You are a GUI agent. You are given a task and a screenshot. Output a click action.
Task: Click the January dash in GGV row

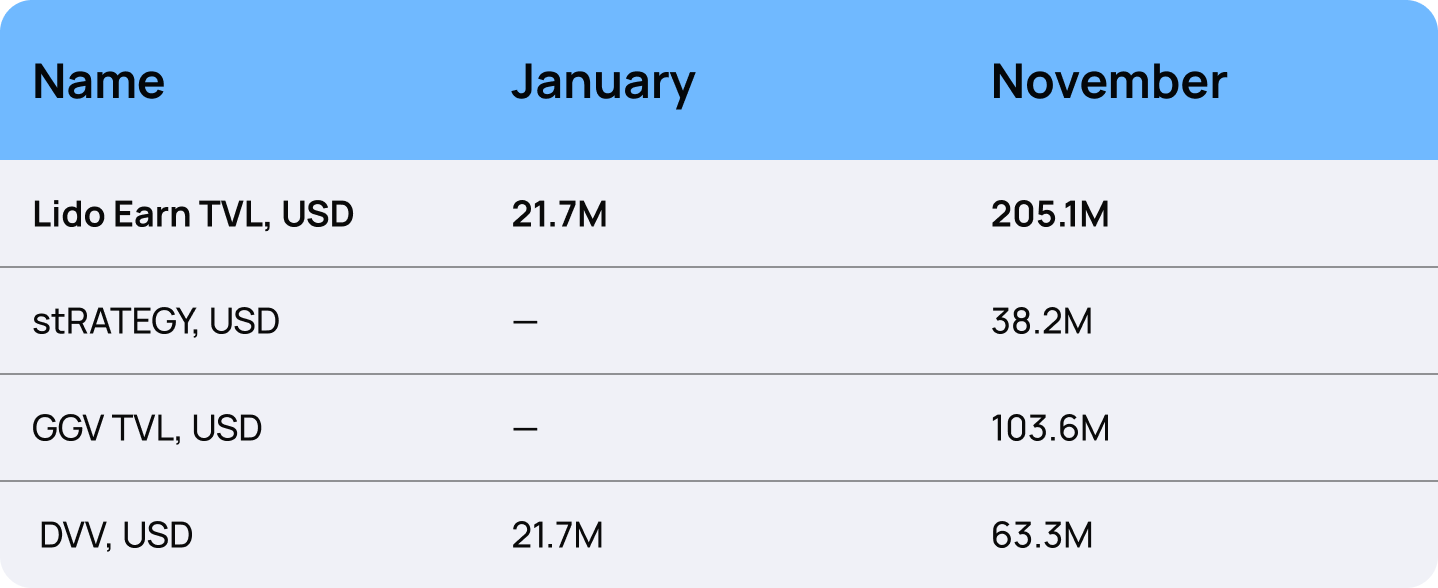(525, 429)
